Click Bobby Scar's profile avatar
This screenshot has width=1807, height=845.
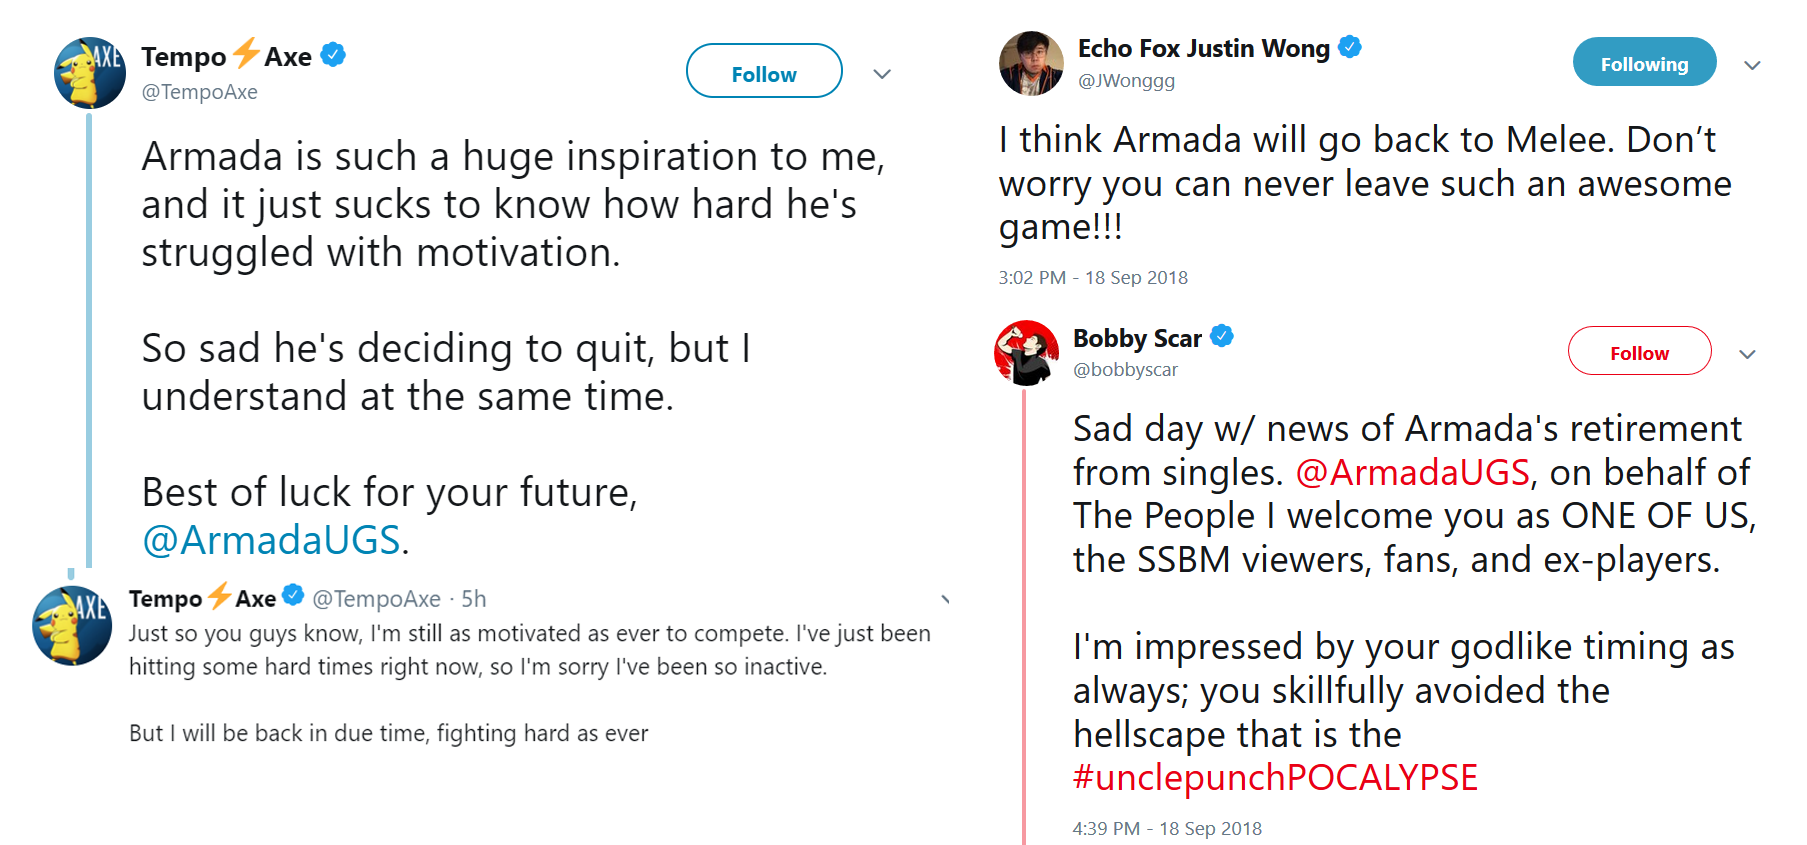pyautogui.click(x=1025, y=352)
